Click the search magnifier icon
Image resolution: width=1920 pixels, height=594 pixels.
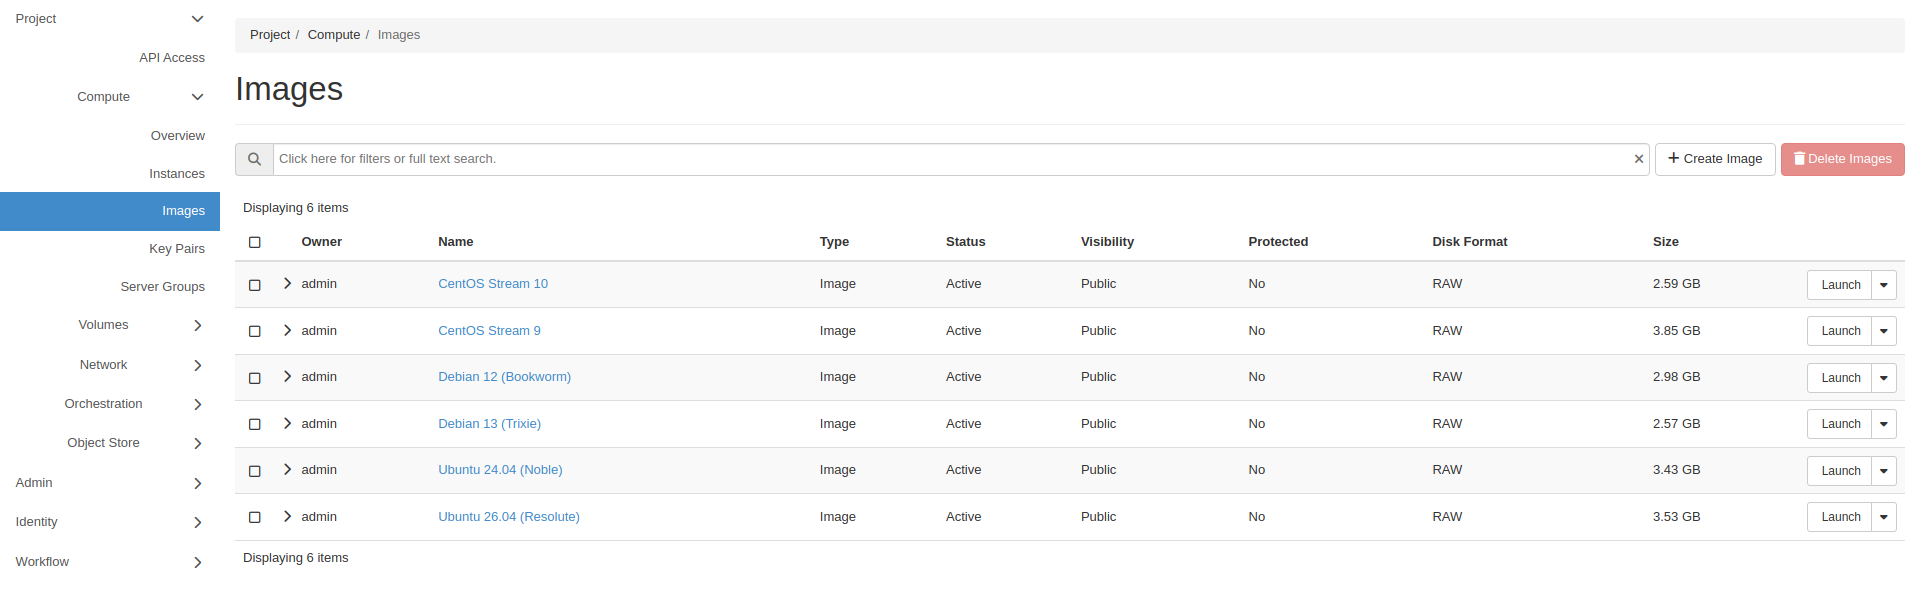point(254,159)
